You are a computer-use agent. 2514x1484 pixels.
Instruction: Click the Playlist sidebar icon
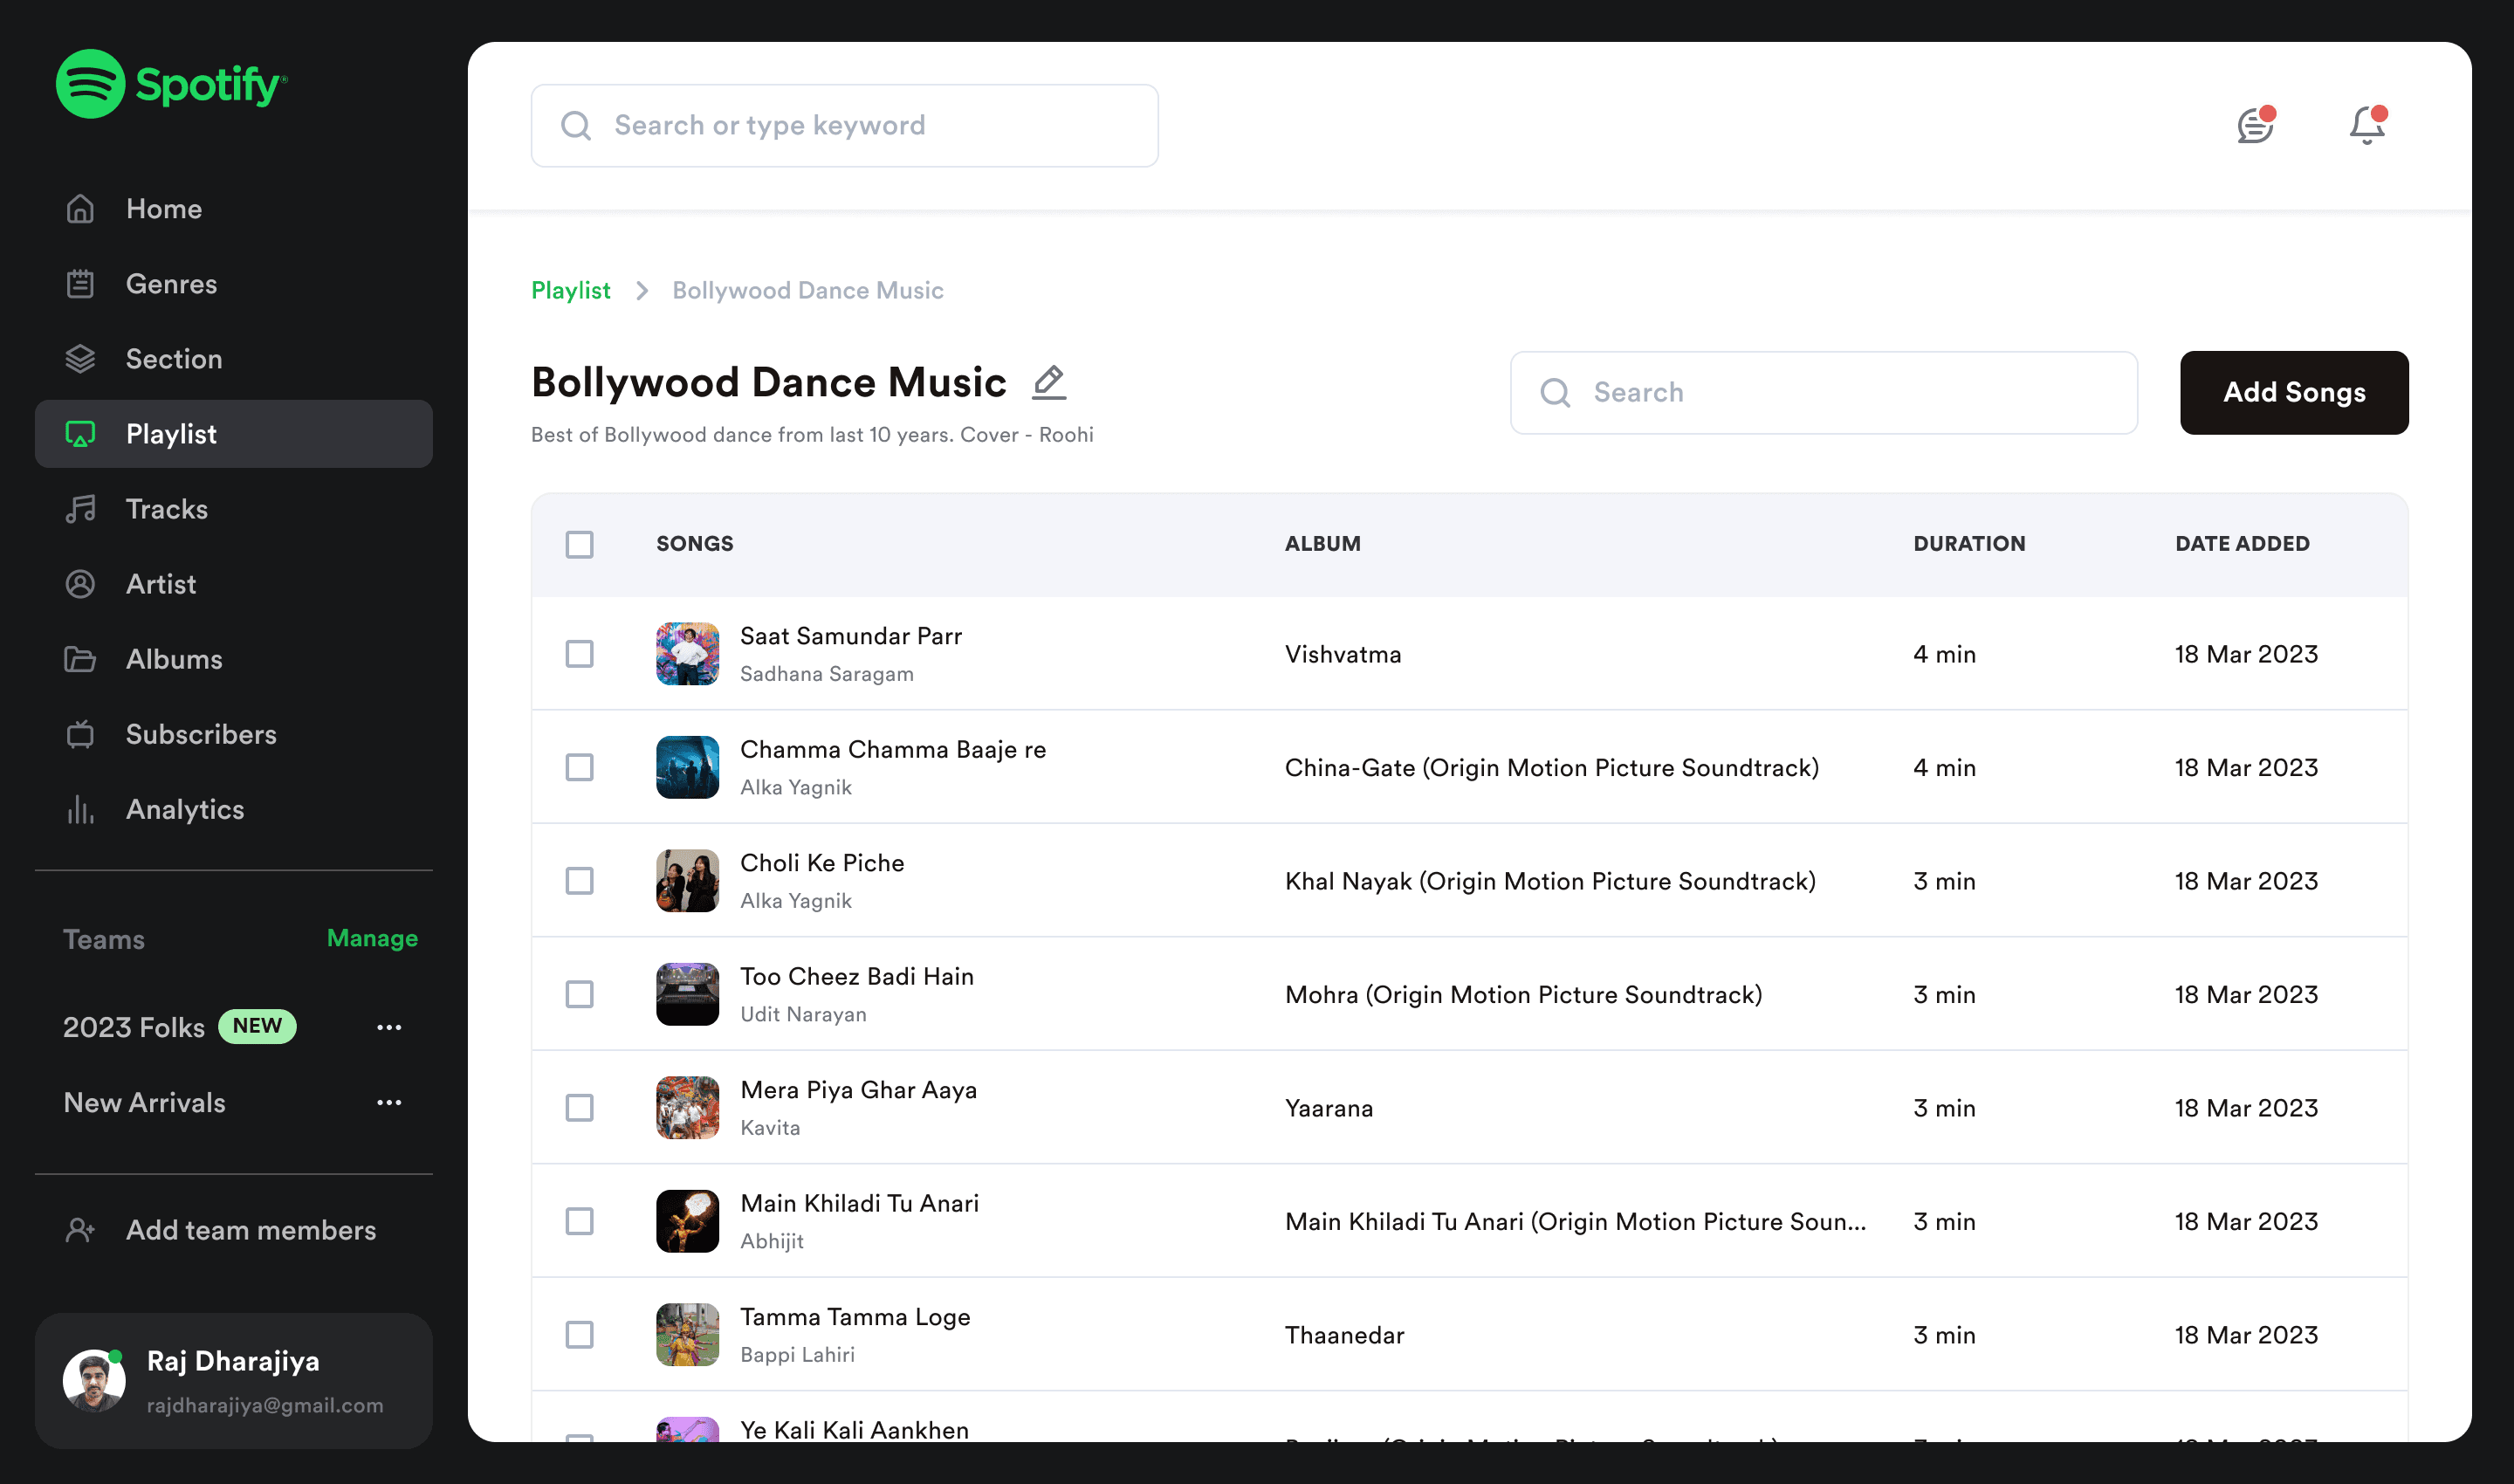click(80, 434)
